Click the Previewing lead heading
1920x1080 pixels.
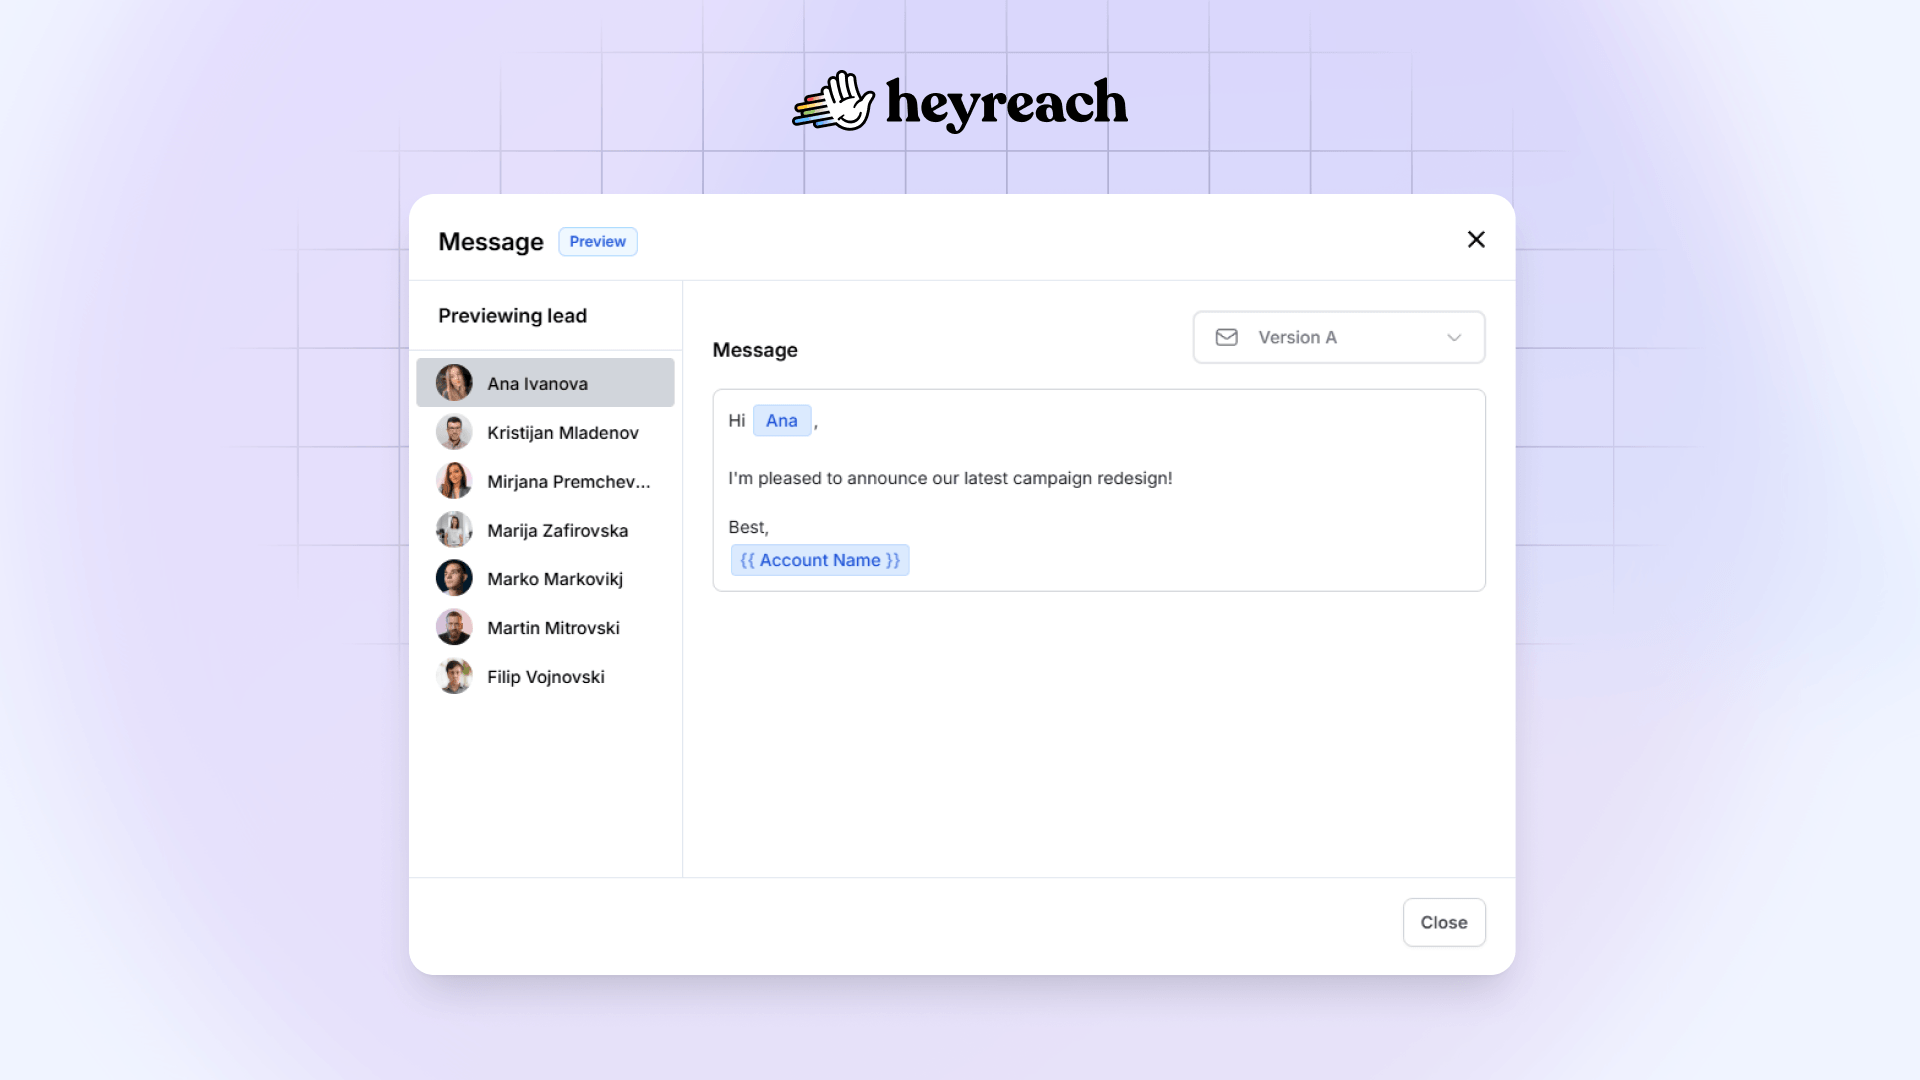point(512,316)
